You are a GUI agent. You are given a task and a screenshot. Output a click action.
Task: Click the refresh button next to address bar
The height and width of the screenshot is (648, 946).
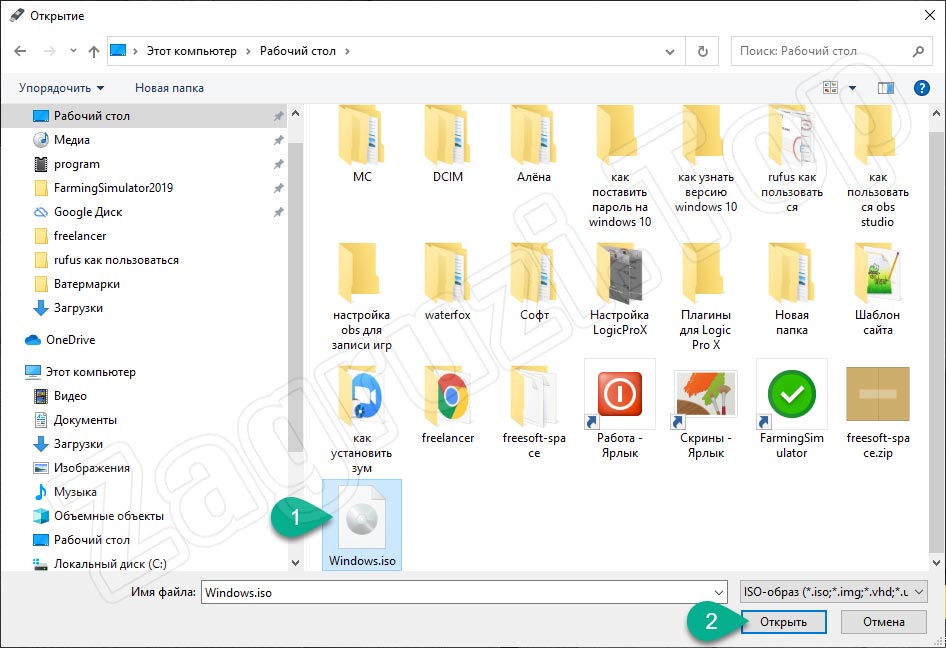[x=703, y=51]
